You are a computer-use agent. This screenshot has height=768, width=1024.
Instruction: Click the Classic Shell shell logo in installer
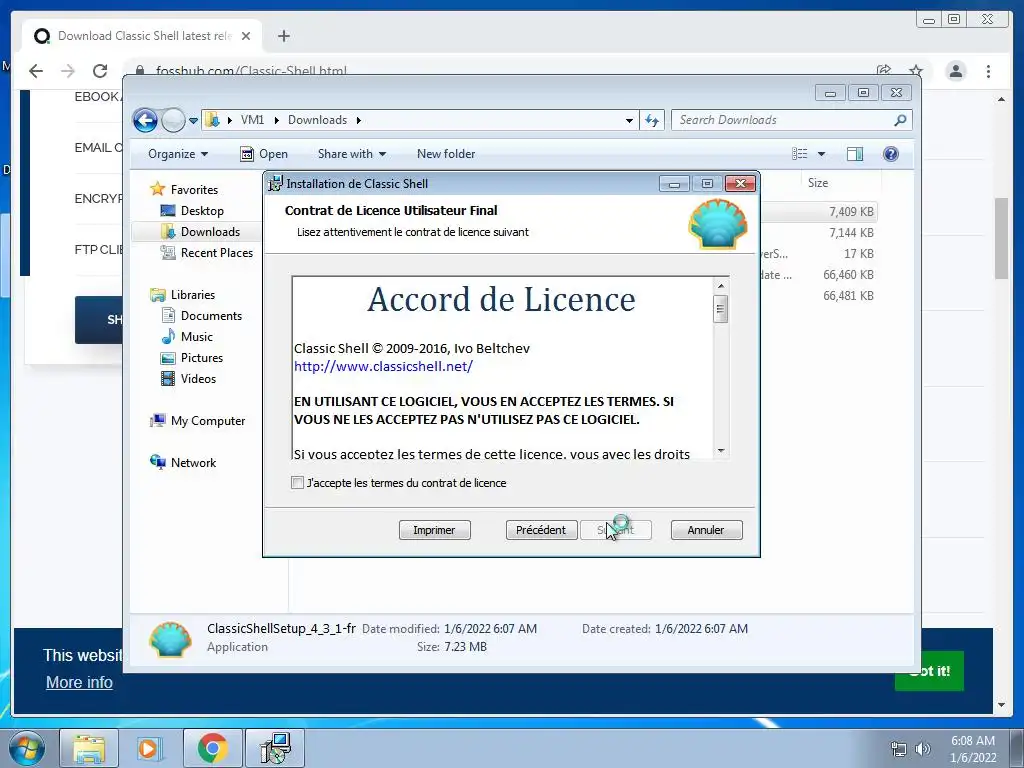pyautogui.click(x=718, y=224)
